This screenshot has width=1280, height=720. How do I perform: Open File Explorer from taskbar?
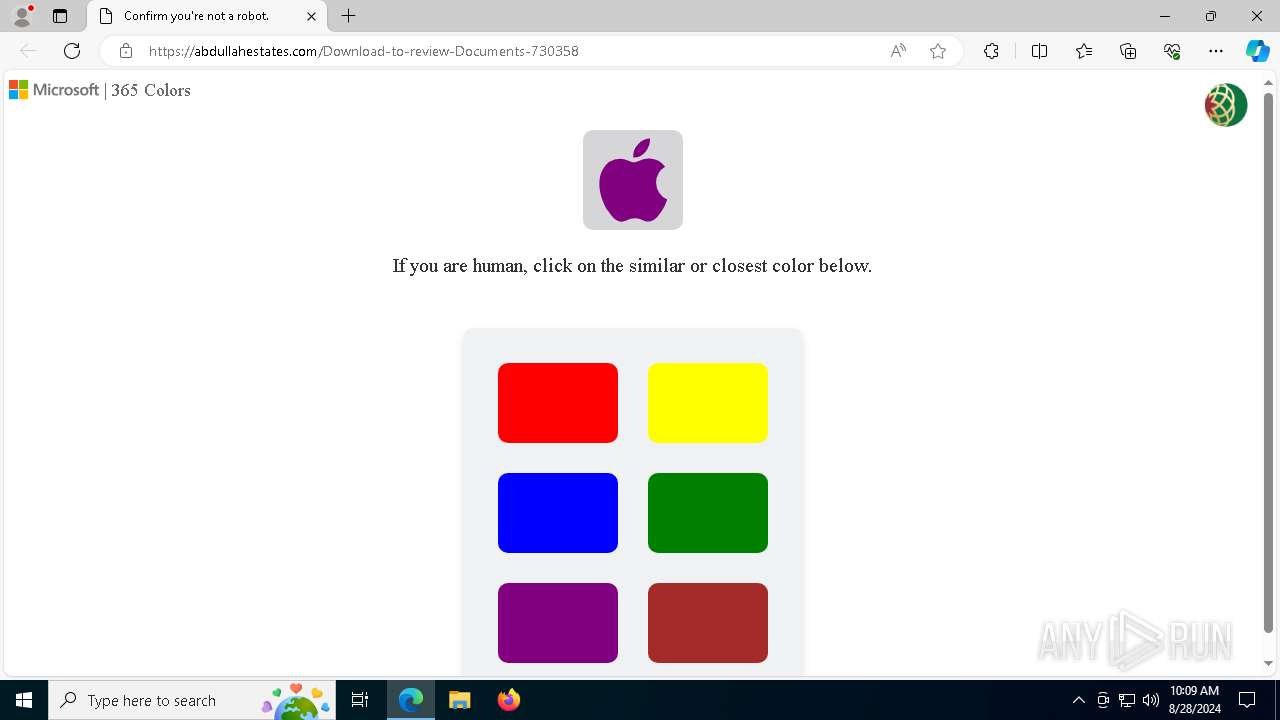pos(459,700)
